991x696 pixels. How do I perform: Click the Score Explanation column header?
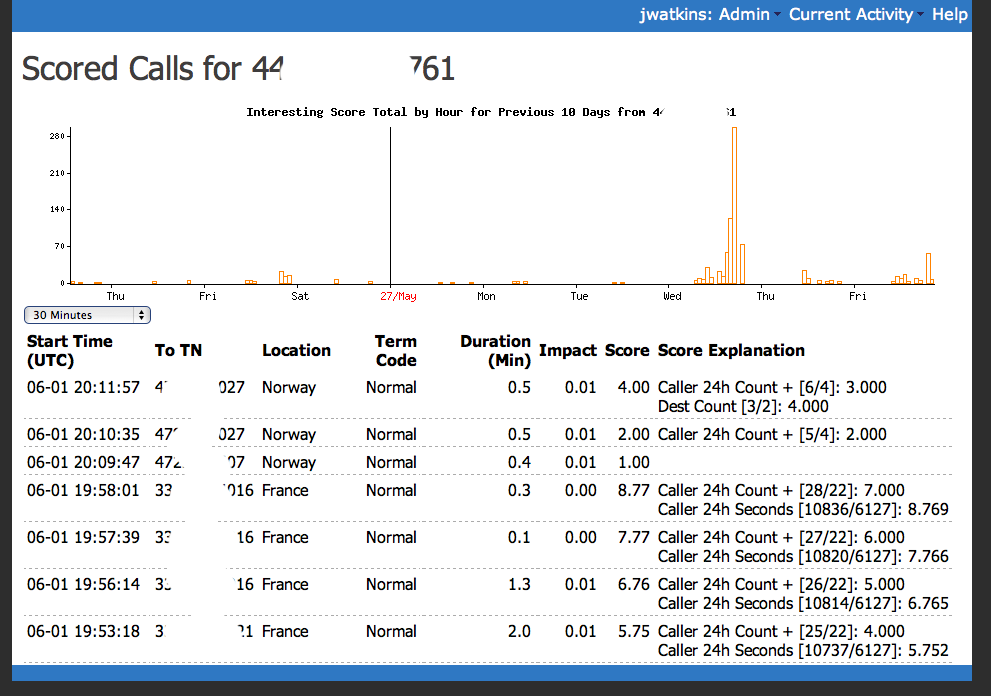click(731, 350)
